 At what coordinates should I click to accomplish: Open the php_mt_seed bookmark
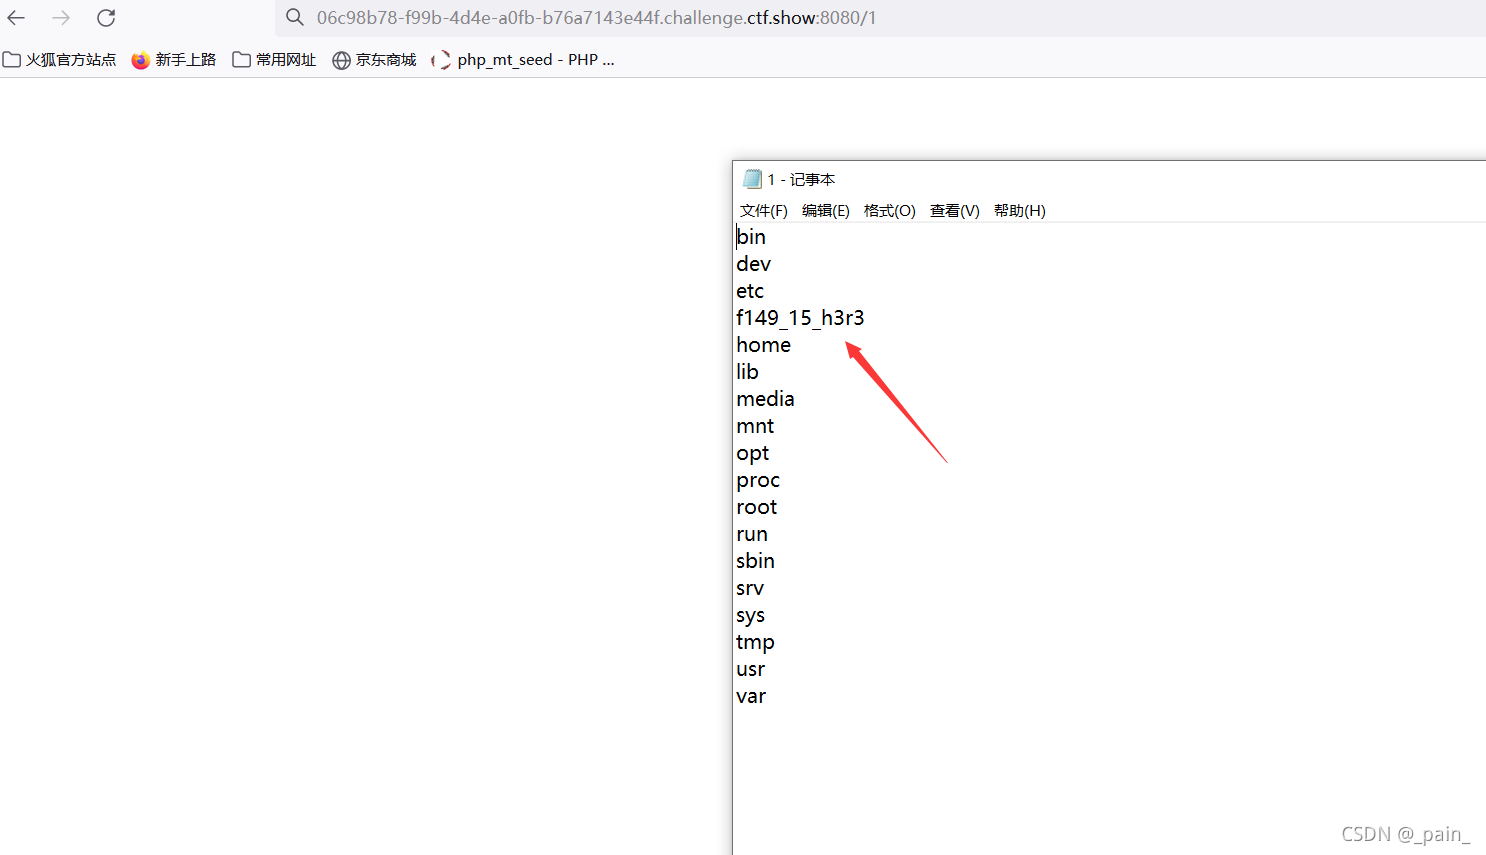523,60
